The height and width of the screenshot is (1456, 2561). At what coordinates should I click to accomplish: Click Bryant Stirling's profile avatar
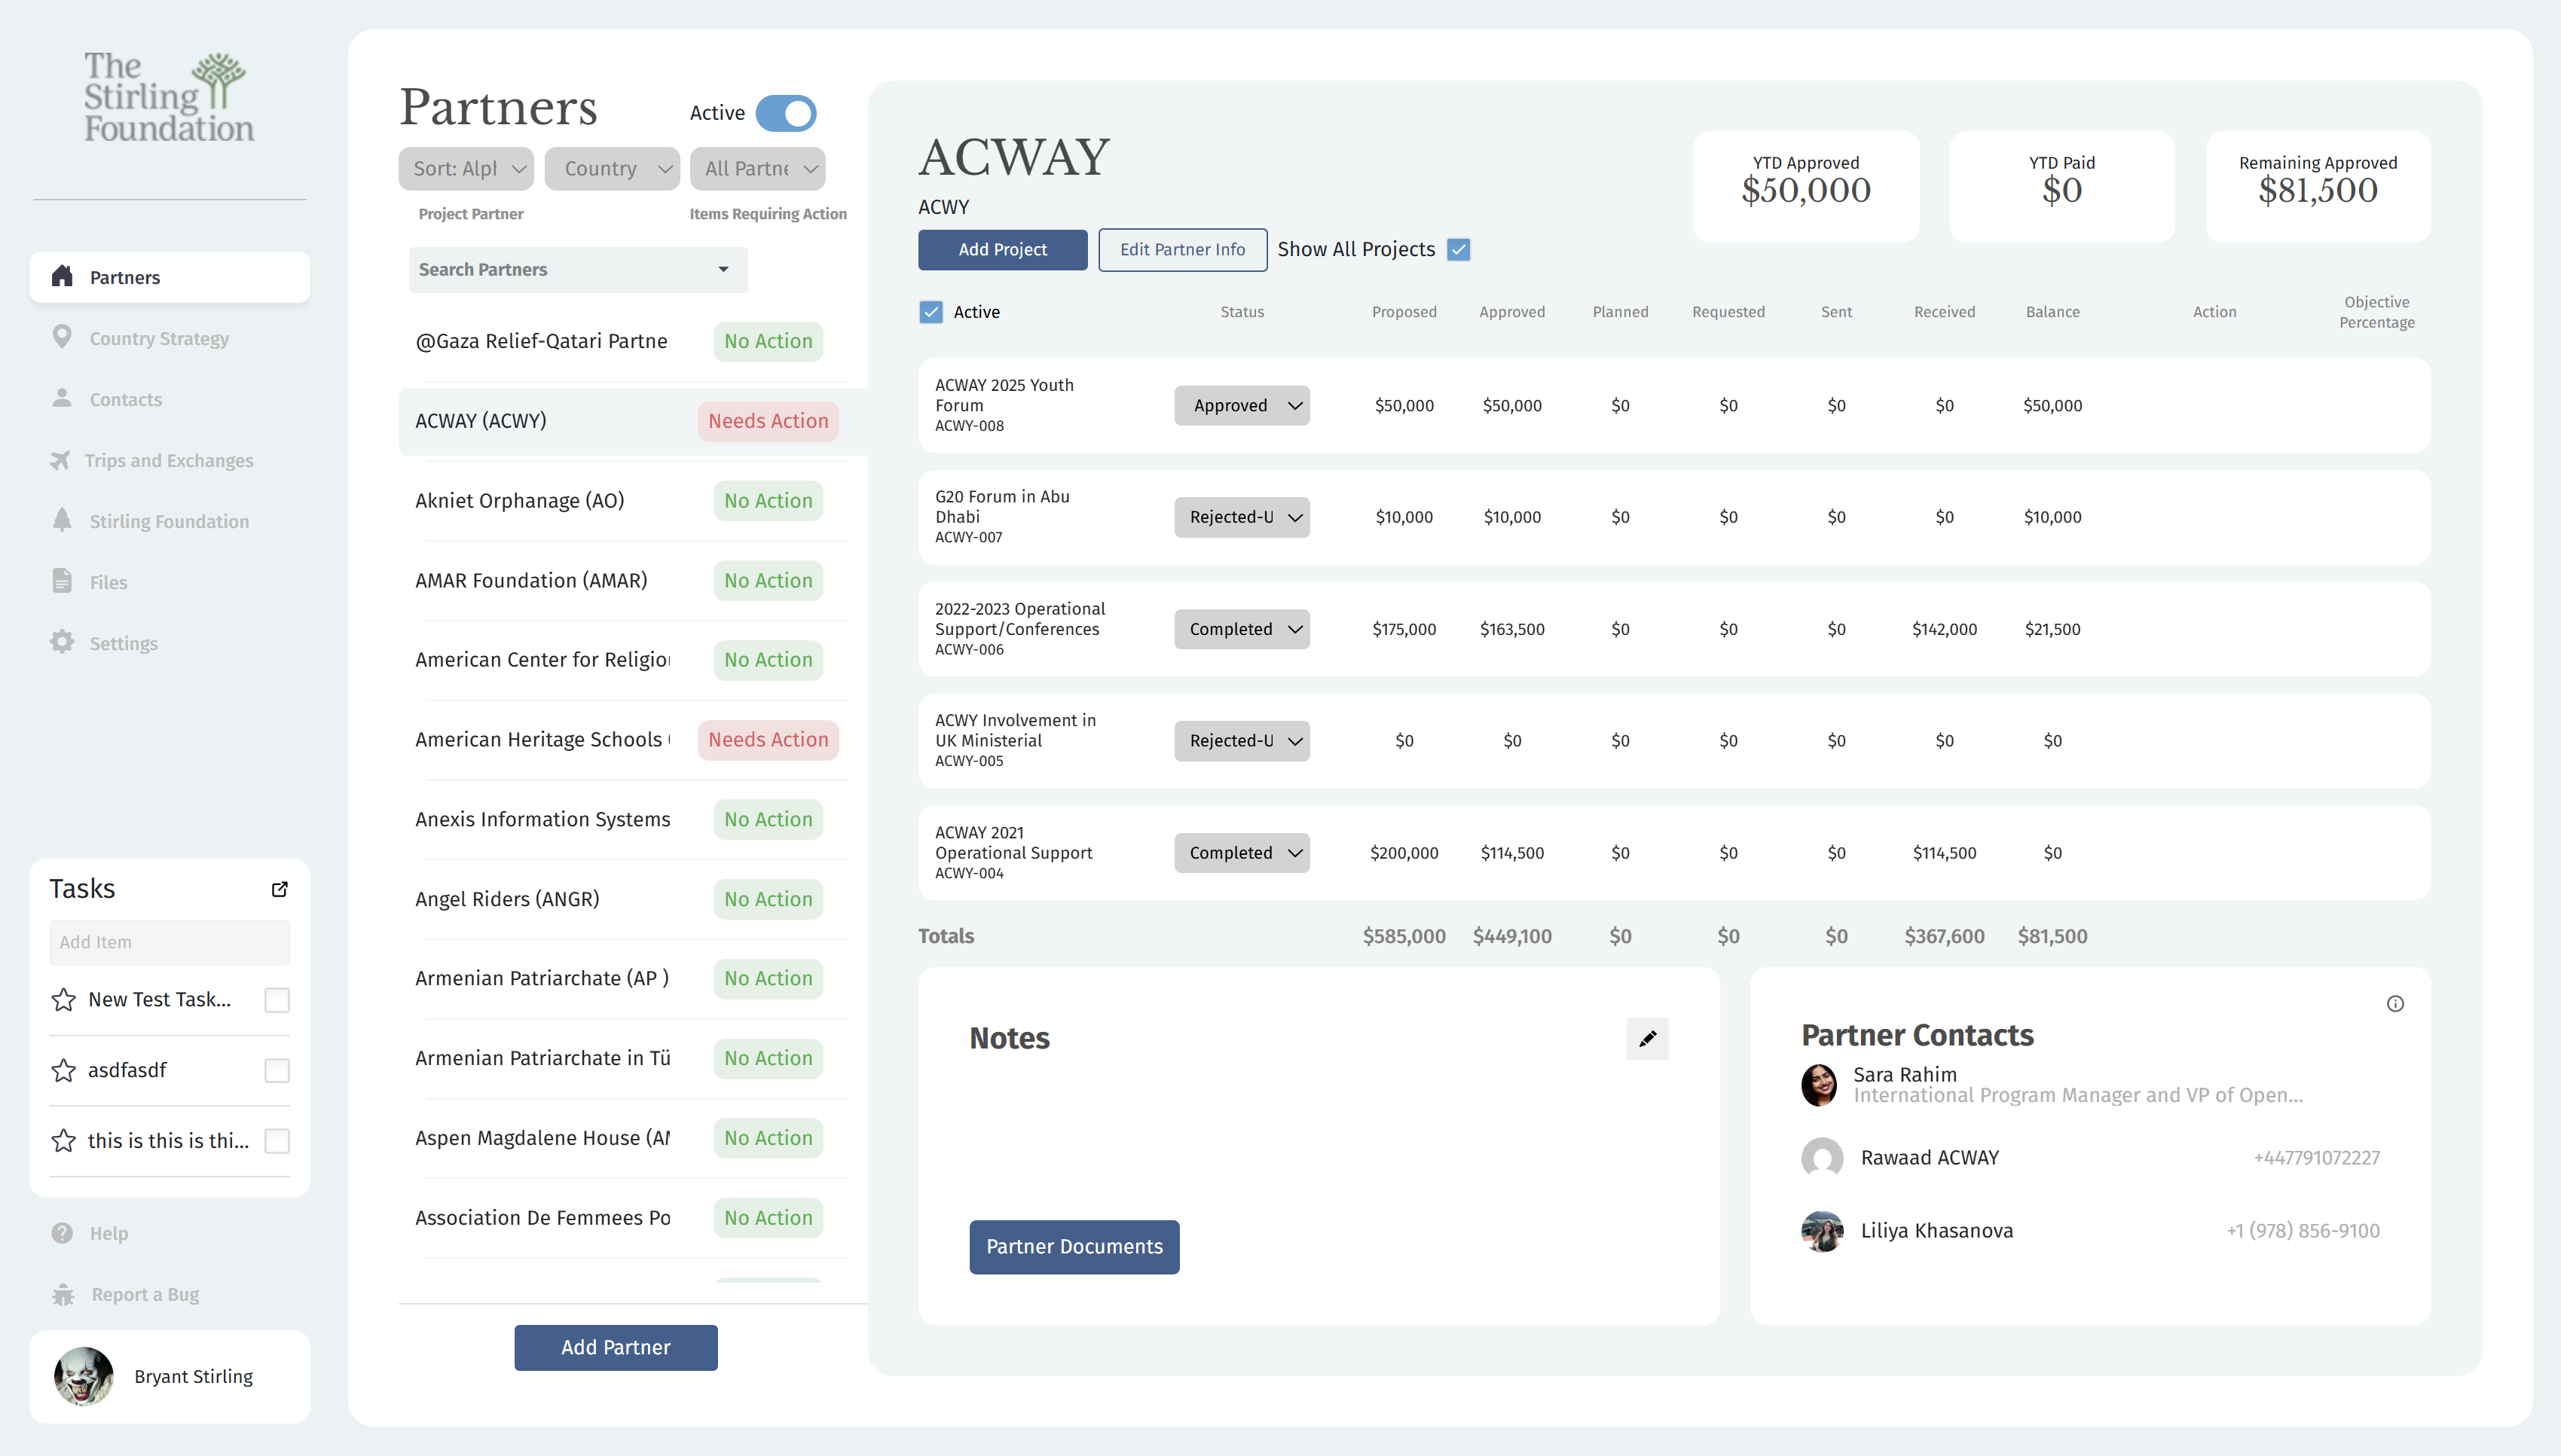point(84,1376)
